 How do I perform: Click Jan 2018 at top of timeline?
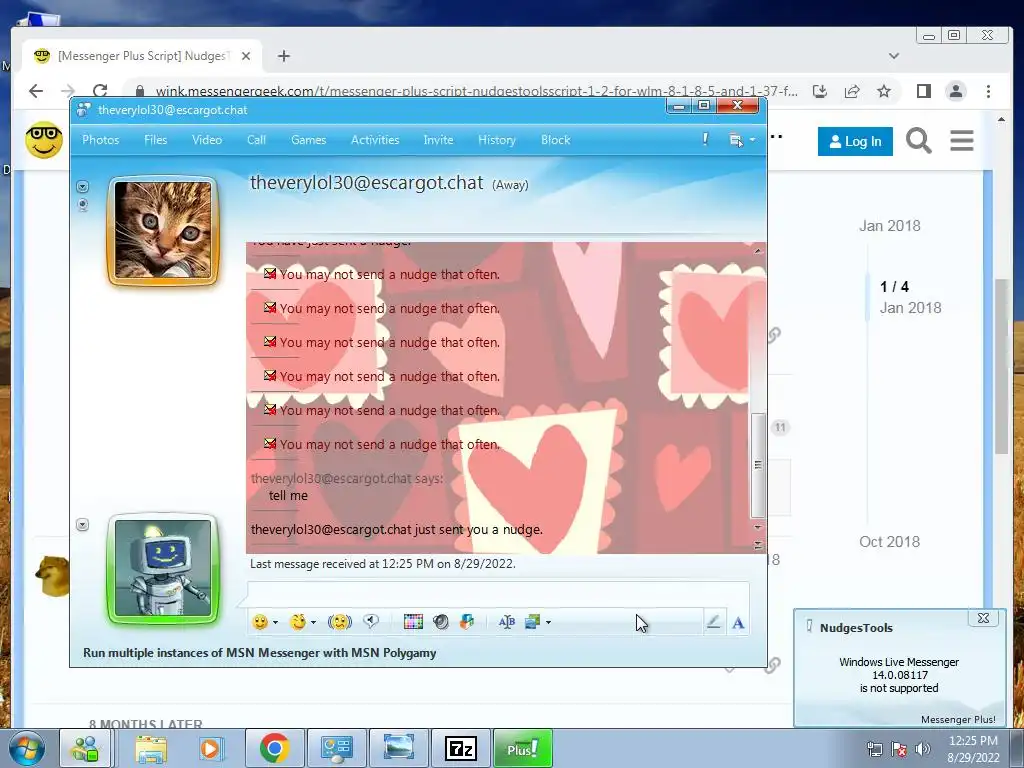(889, 226)
